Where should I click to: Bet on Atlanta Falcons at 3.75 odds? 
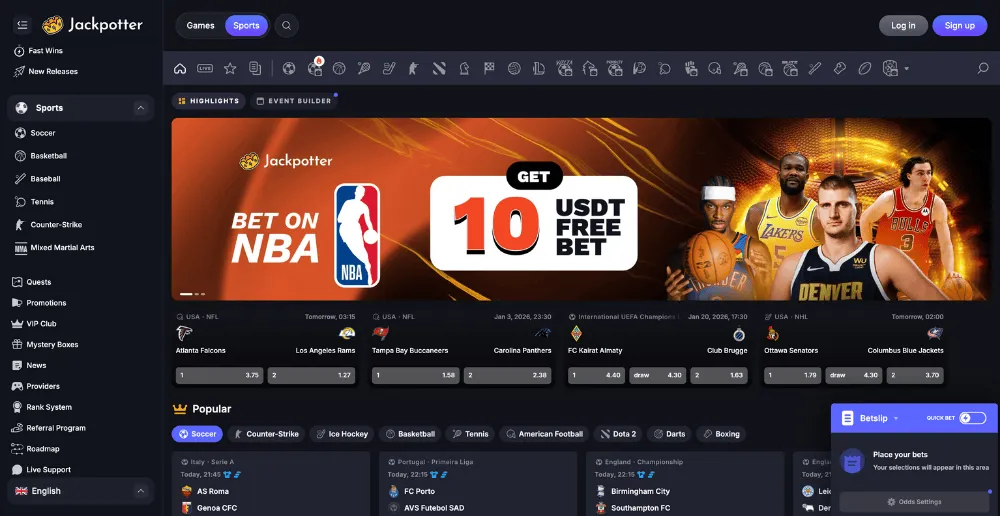219,376
